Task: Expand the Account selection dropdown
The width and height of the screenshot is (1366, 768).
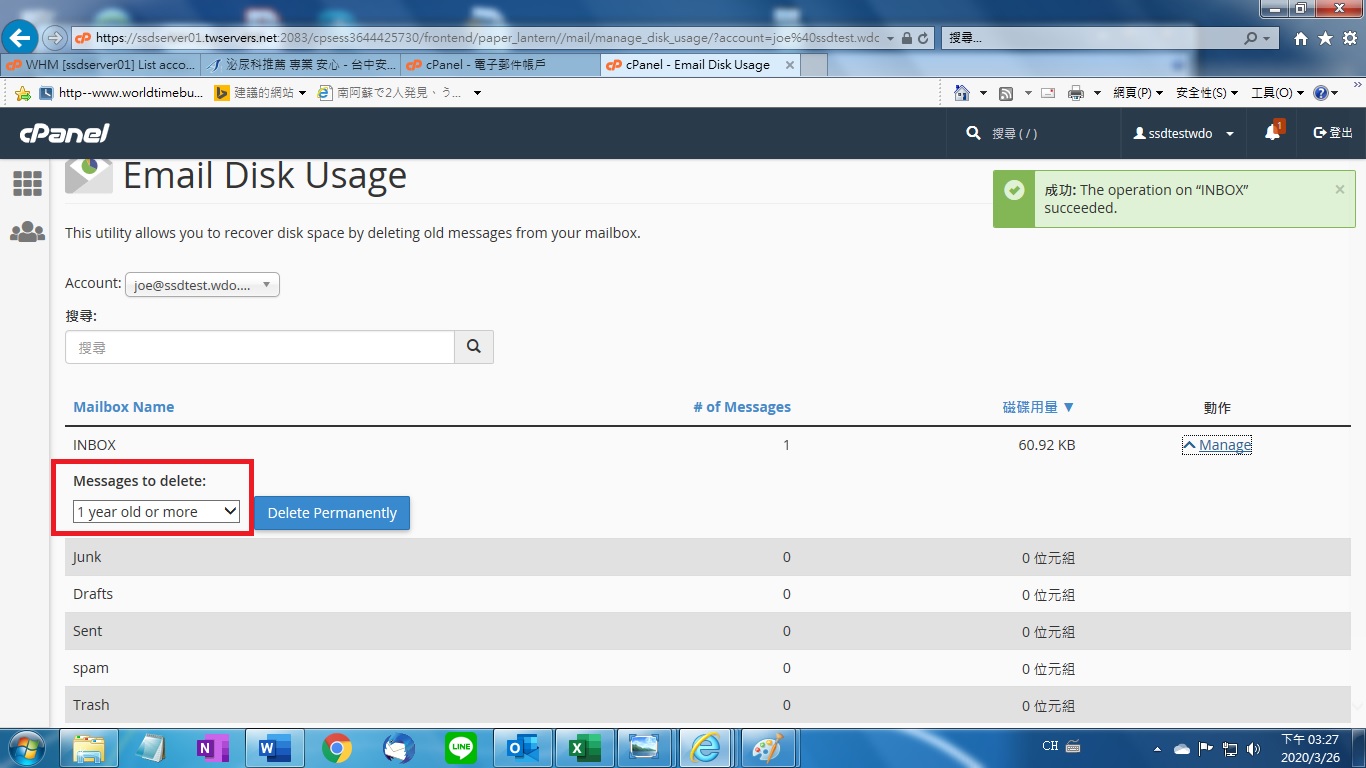Action: [202, 285]
